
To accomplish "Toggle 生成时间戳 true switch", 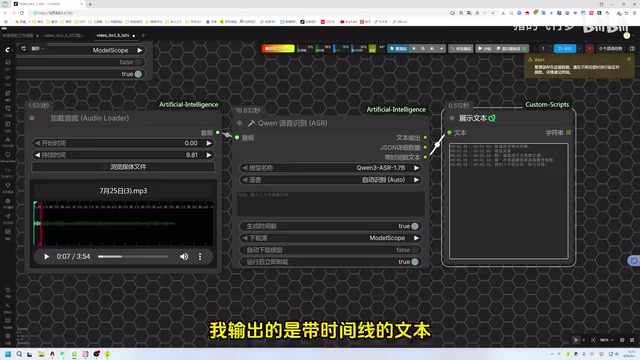I will pos(415,226).
